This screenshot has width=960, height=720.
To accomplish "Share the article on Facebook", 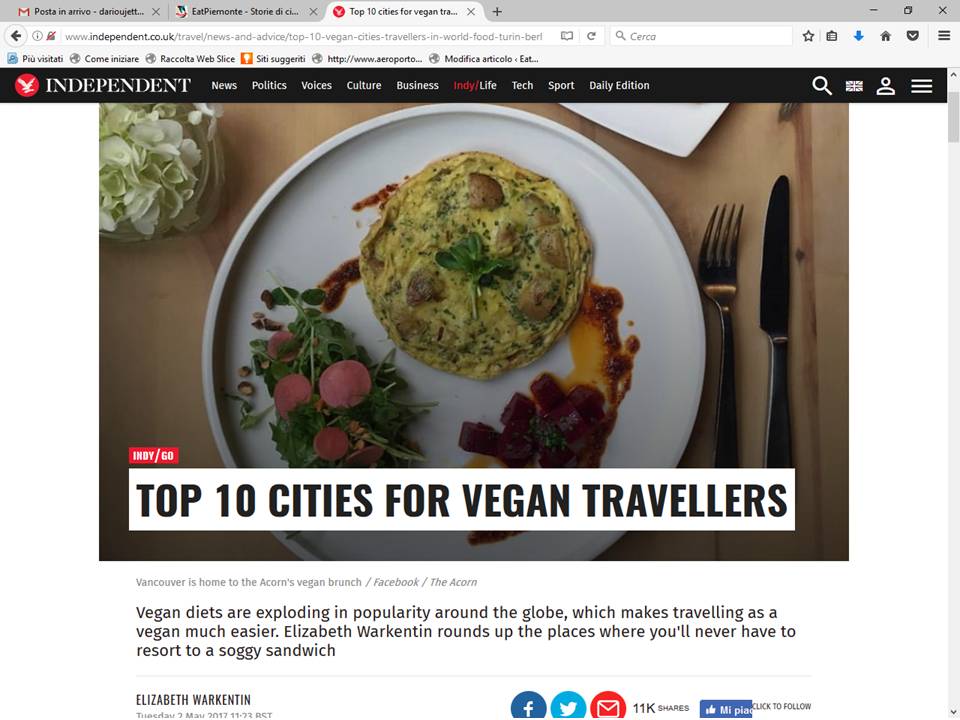I will pyautogui.click(x=528, y=706).
